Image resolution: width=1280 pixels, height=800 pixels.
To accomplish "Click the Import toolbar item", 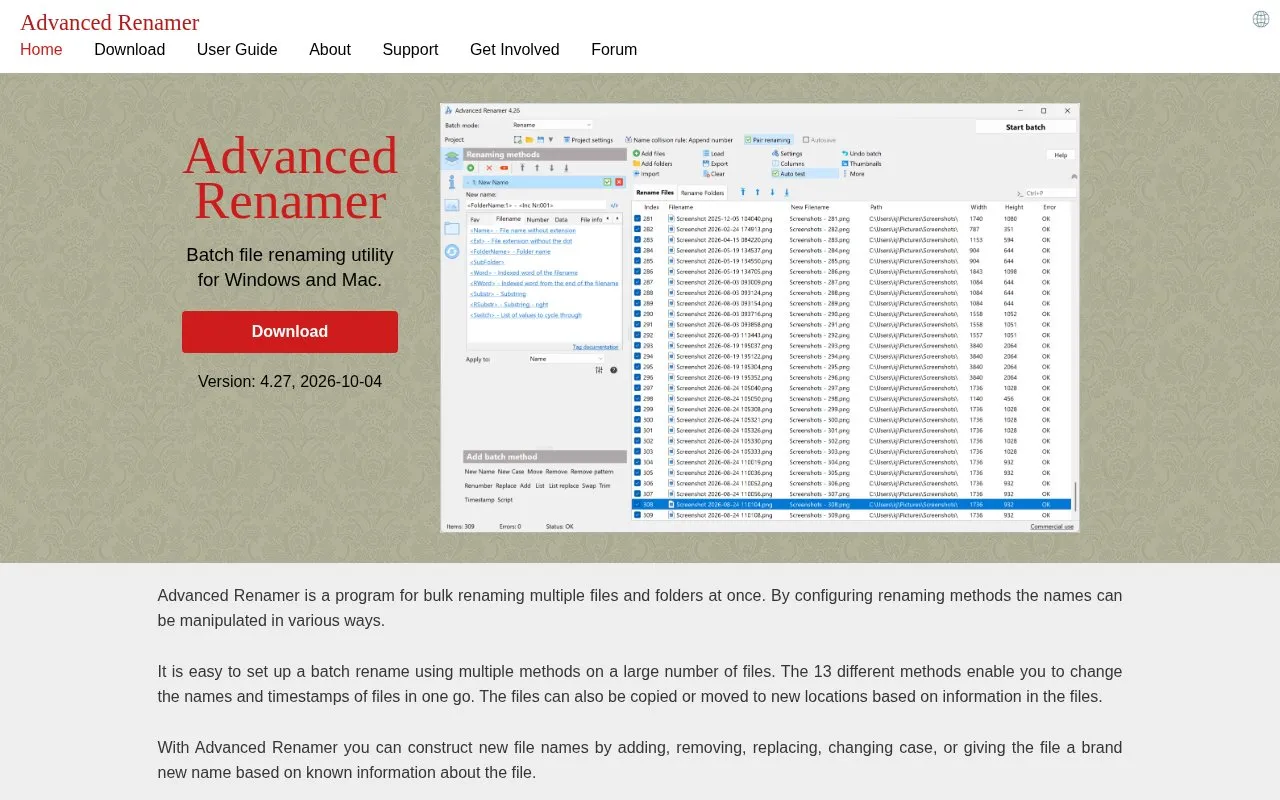I will [x=646, y=174].
